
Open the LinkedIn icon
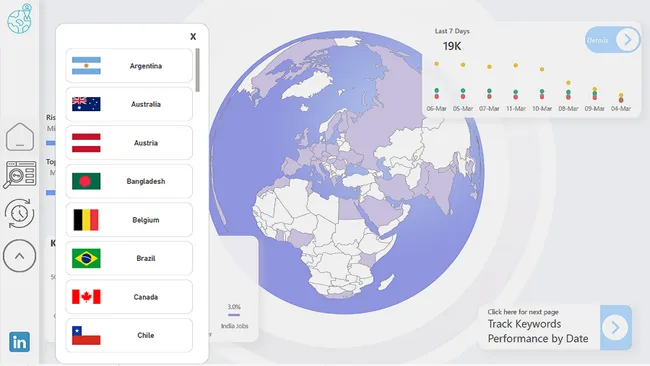[19, 342]
